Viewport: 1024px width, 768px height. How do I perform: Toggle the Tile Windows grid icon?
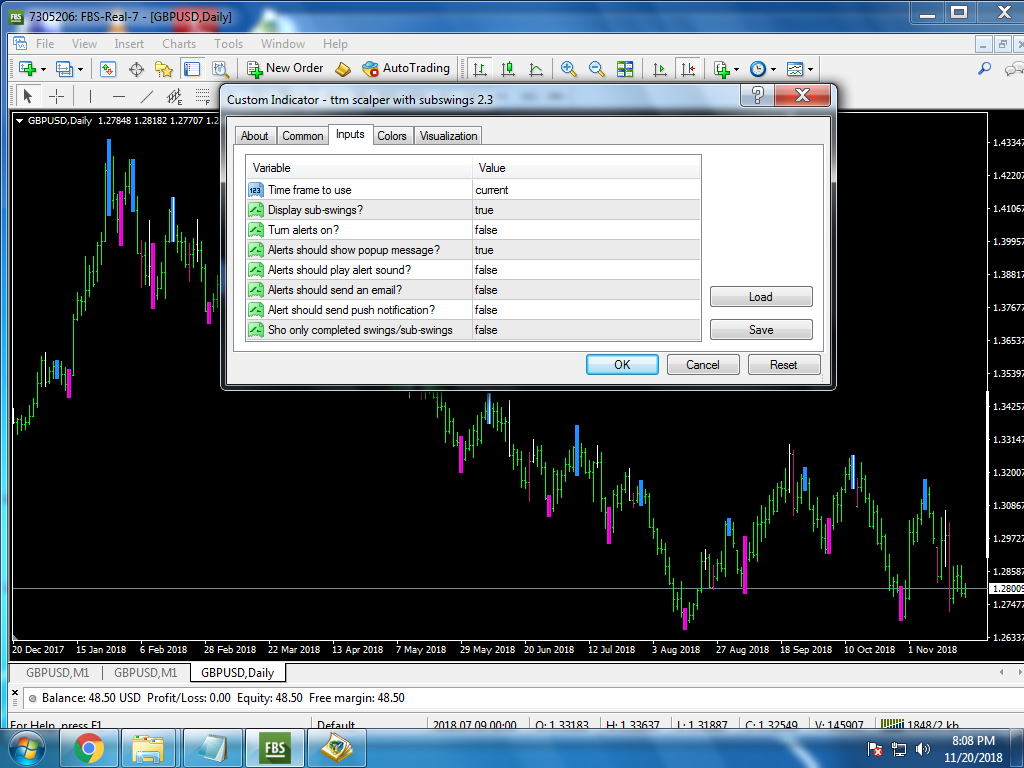625,69
